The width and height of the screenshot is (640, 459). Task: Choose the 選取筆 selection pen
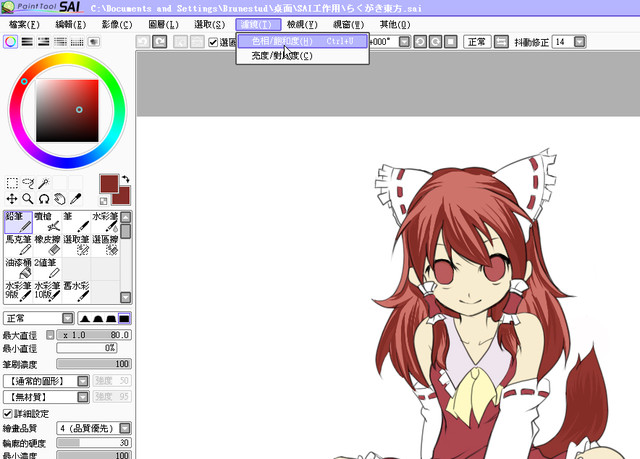click(x=76, y=245)
